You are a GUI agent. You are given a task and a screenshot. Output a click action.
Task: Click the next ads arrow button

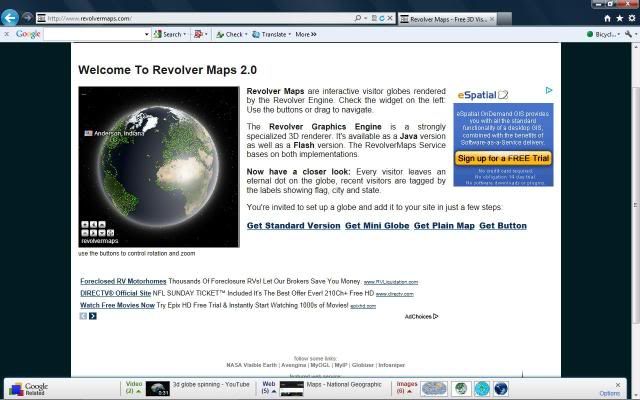(x=93, y=316)
